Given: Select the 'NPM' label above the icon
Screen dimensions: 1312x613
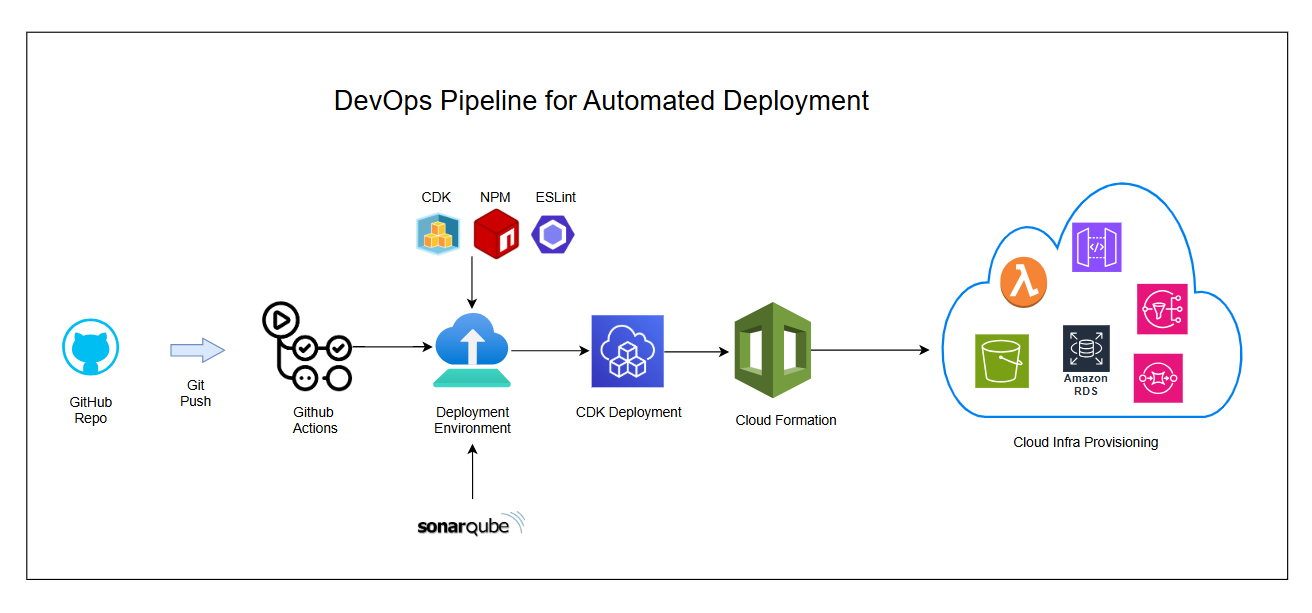Looking at the screenshot, I should (x=495, y=197).
